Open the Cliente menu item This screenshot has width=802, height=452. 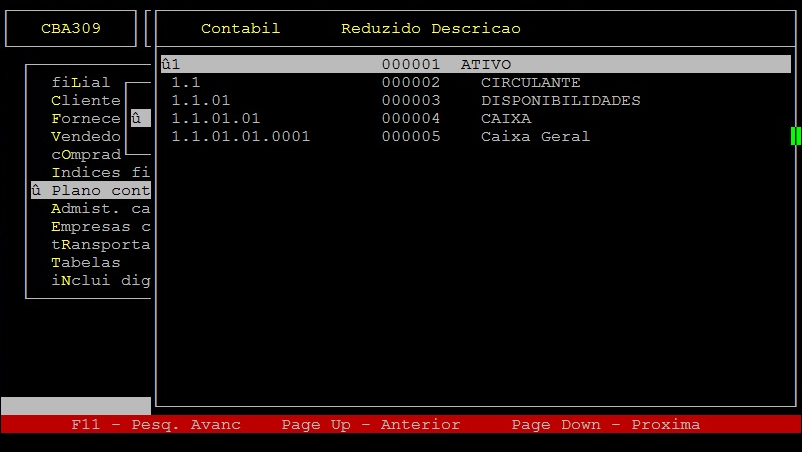pyautogui.click(x=85, y=100)
